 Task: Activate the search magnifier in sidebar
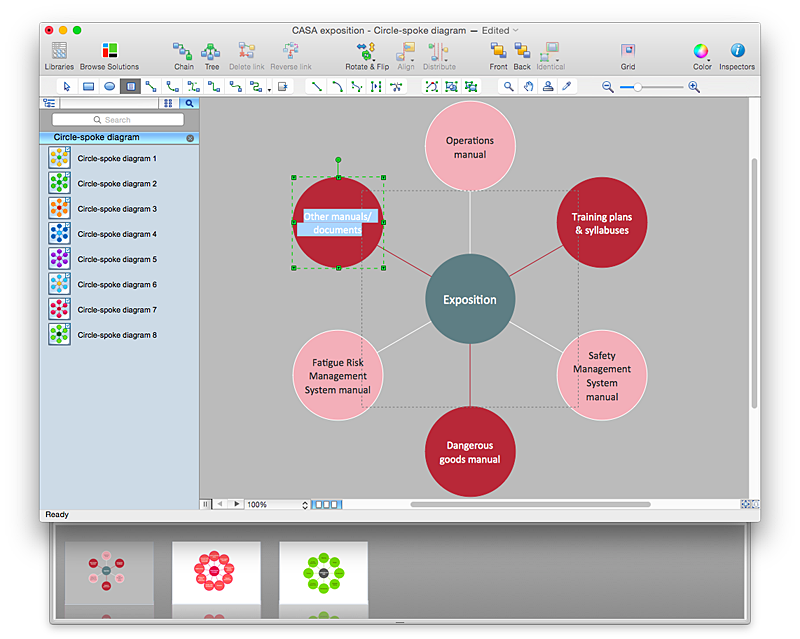[x=188, y=103]
